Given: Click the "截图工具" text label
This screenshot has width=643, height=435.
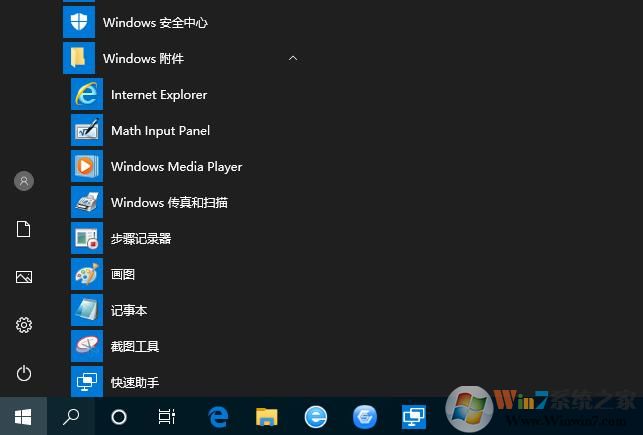Looking at the screenshot, I should (135, 346).
